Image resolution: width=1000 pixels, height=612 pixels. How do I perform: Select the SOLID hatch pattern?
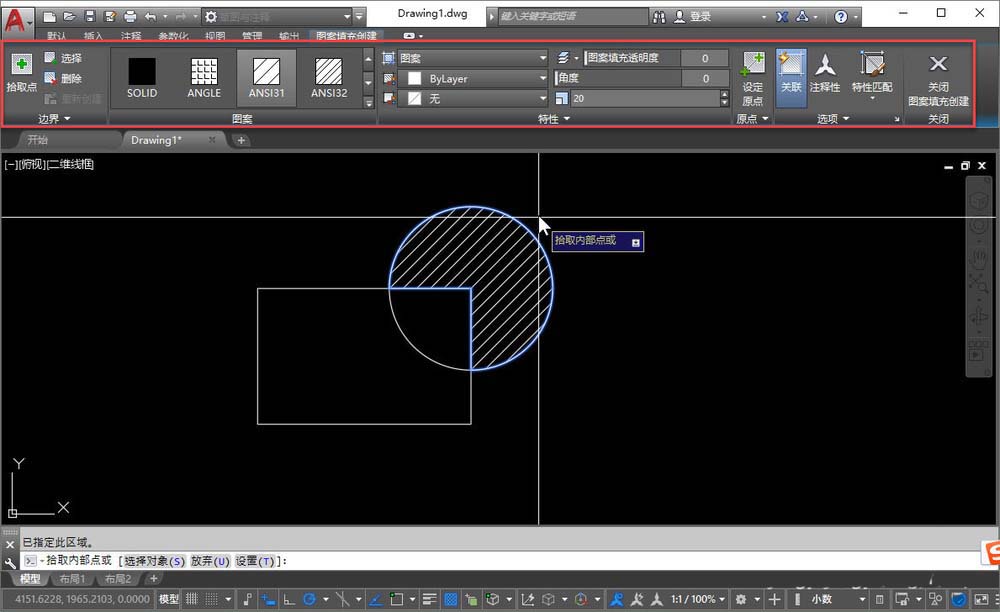click(x=142, y=77)
